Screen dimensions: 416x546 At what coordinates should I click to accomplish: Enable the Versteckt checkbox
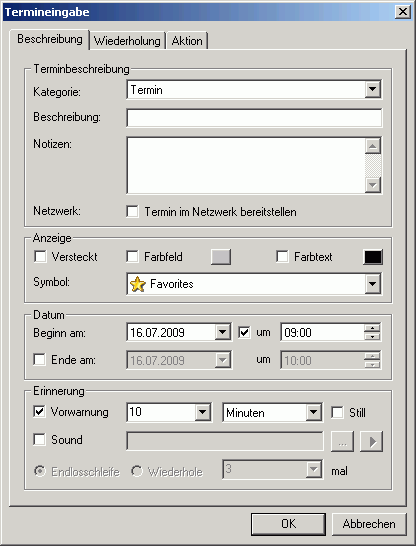(x=40, y=257)
